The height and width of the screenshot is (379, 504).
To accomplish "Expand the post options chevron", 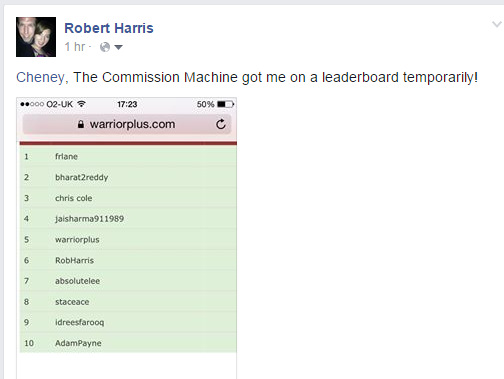I will (x=497, y=24).
